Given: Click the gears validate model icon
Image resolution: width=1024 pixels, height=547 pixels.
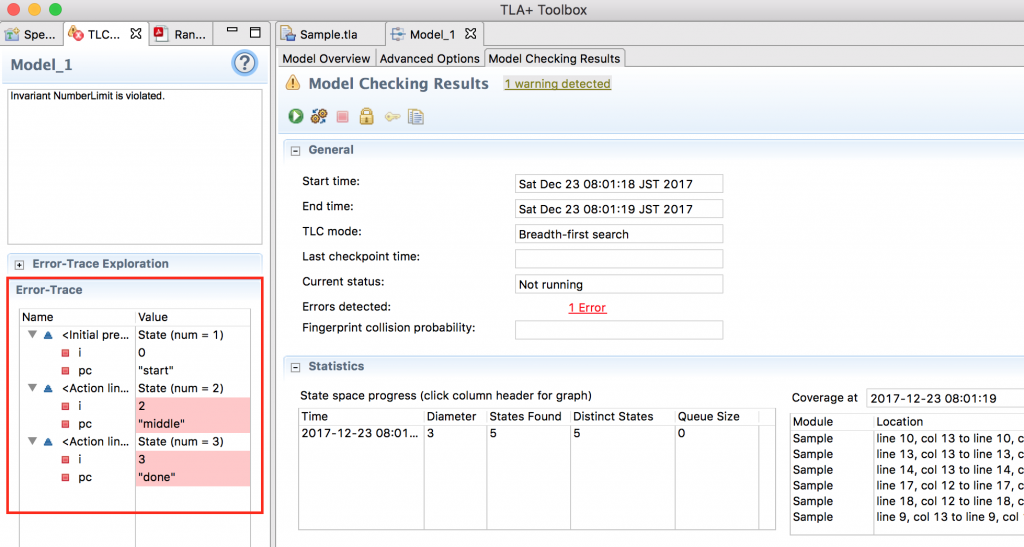Looking at the screenshot, I should point(319,116).
